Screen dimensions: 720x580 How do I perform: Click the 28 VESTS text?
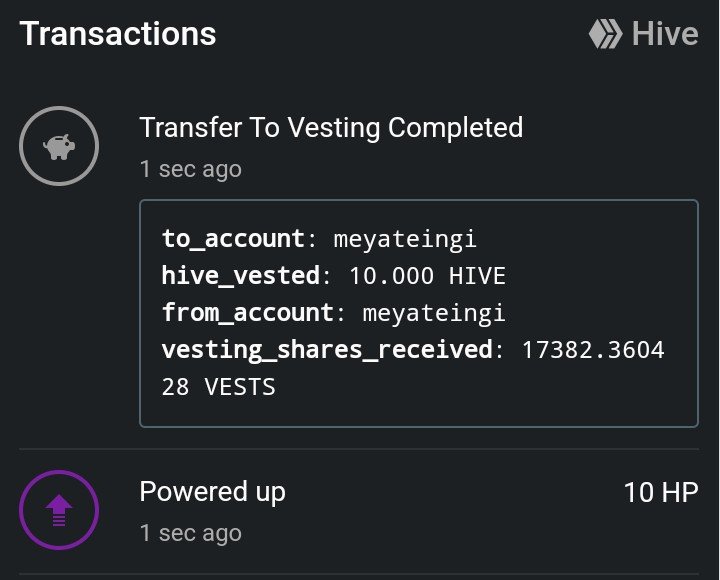(219, 387)
